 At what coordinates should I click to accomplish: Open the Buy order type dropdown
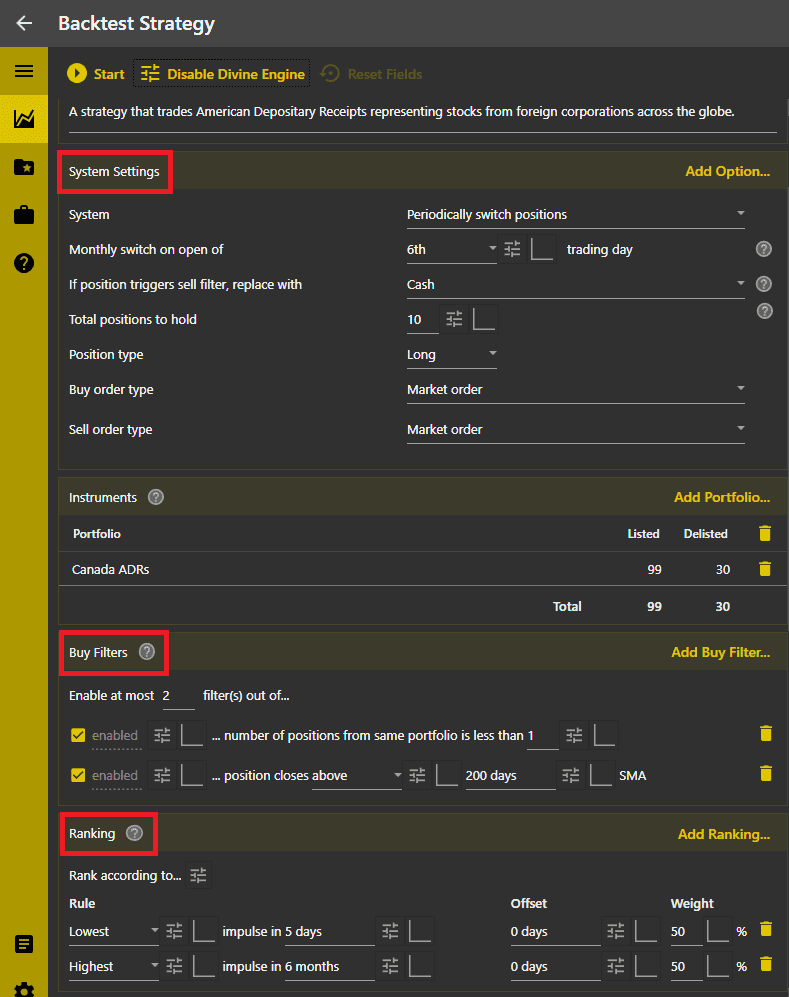tap(575, 389)
